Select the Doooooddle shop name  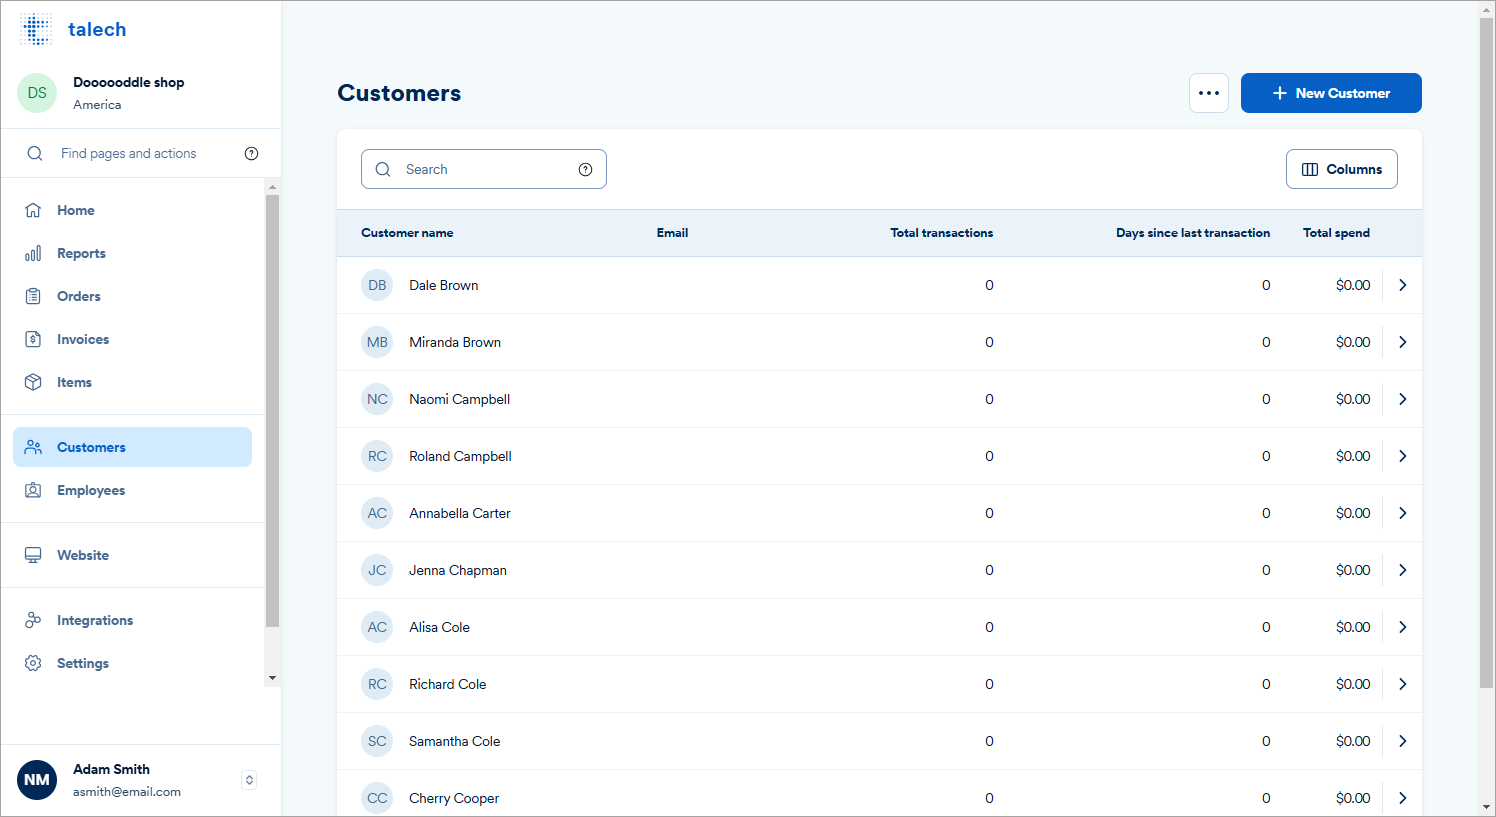pos(128,82)
